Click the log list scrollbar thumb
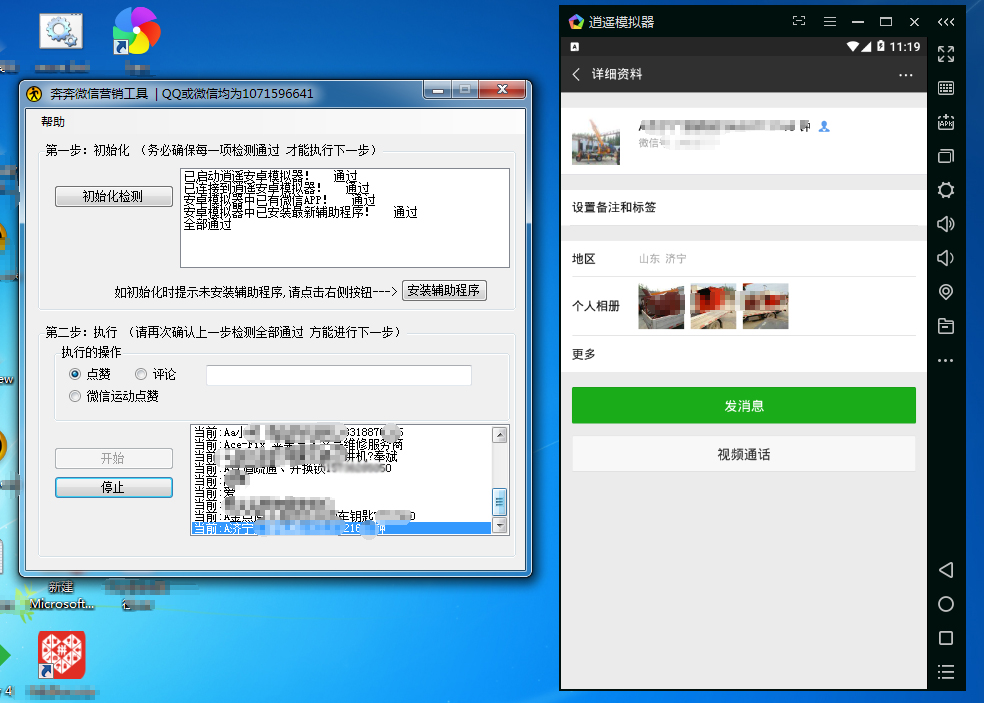This screenshot has width=984, height=703. tap(500, 502)
